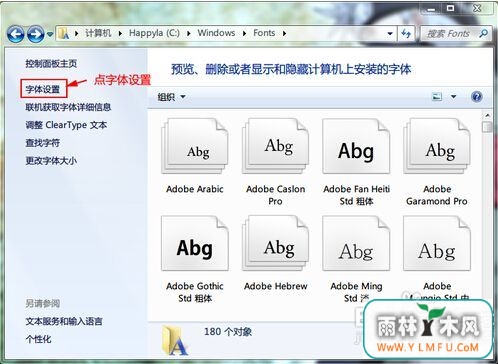Select Adobe Ming Std font icon
The width and height of the screenshot is (498, 364).
356,243
